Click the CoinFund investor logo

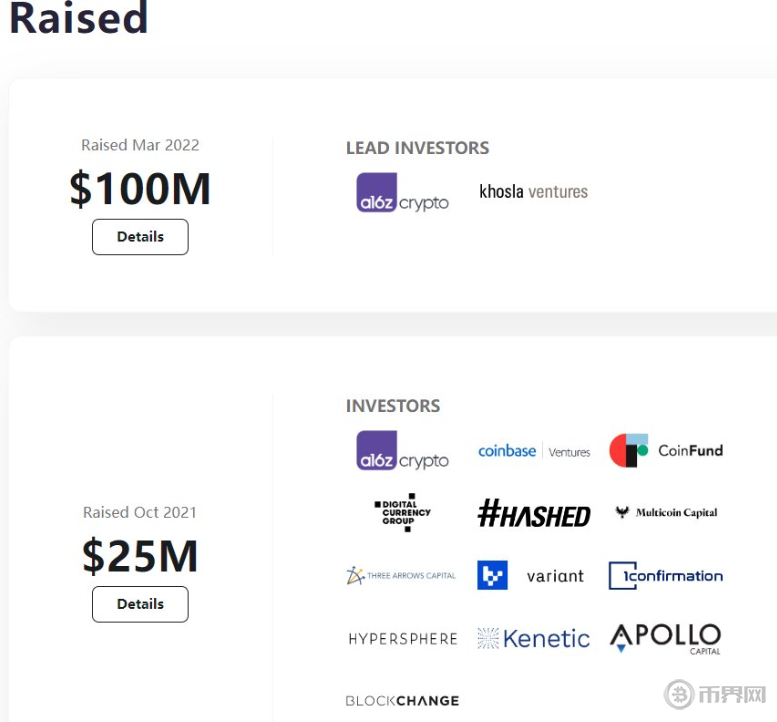coord(666,451)
